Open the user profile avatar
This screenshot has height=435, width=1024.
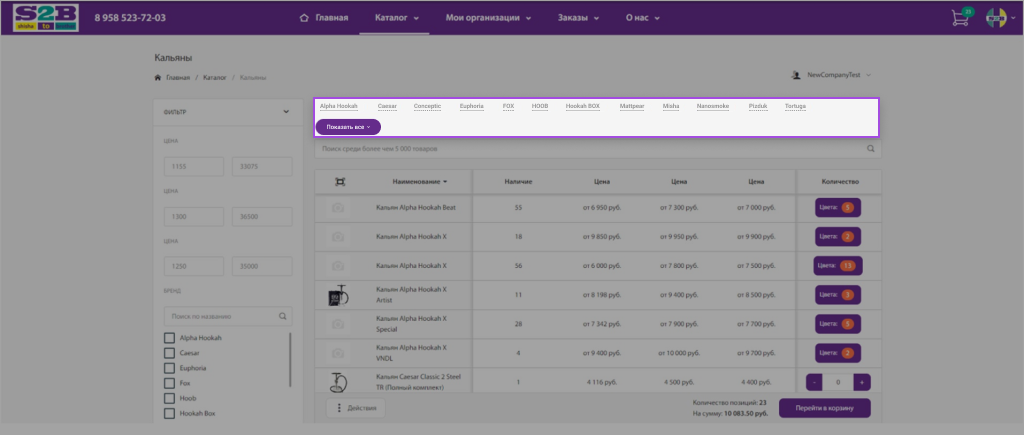(996, 18)
